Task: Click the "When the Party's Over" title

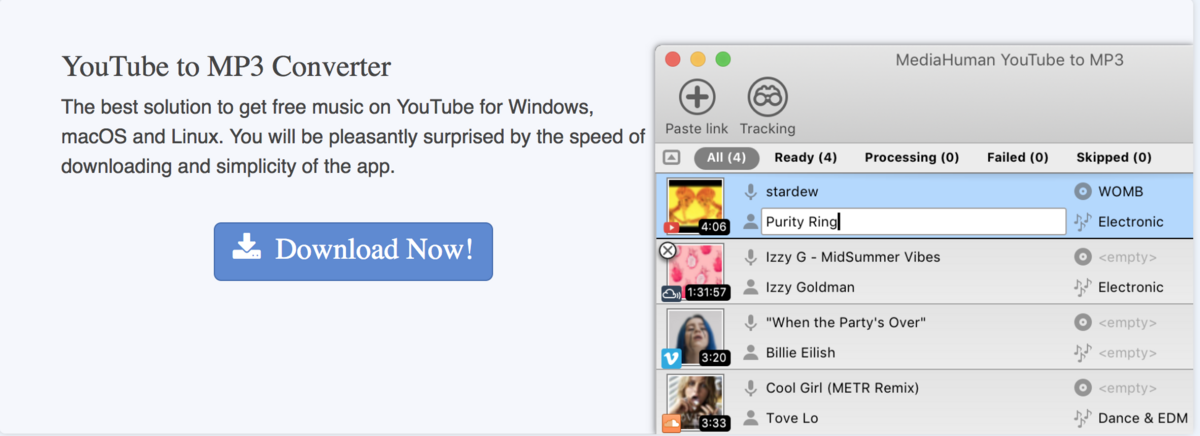Action: coord(846,322)
